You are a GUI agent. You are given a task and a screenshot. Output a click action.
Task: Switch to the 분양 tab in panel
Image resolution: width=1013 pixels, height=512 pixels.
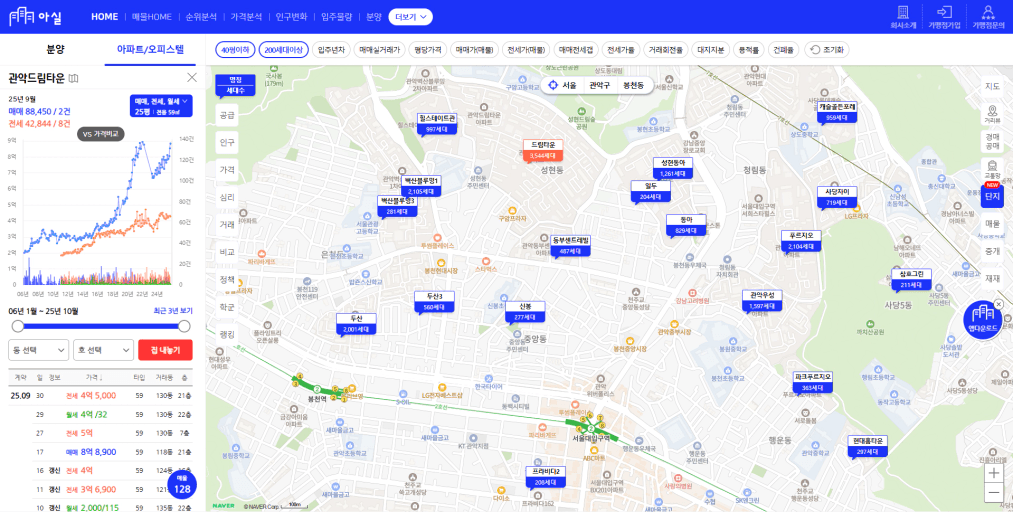[x=55, y=49]
